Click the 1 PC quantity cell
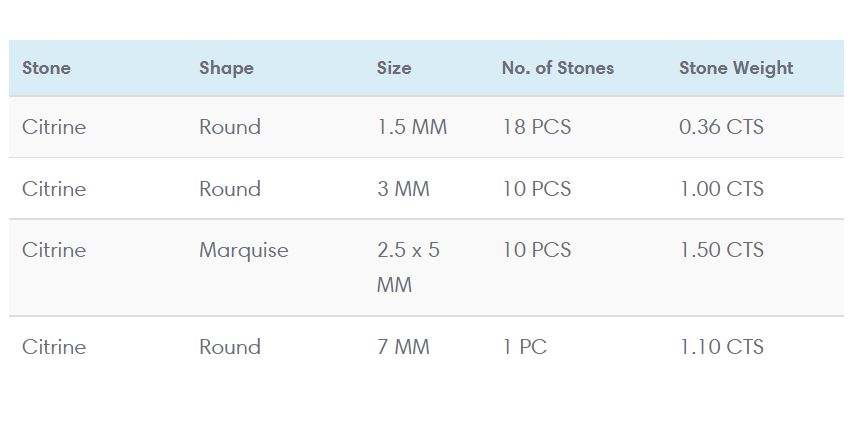856x430 pixels. pos(524,347)
